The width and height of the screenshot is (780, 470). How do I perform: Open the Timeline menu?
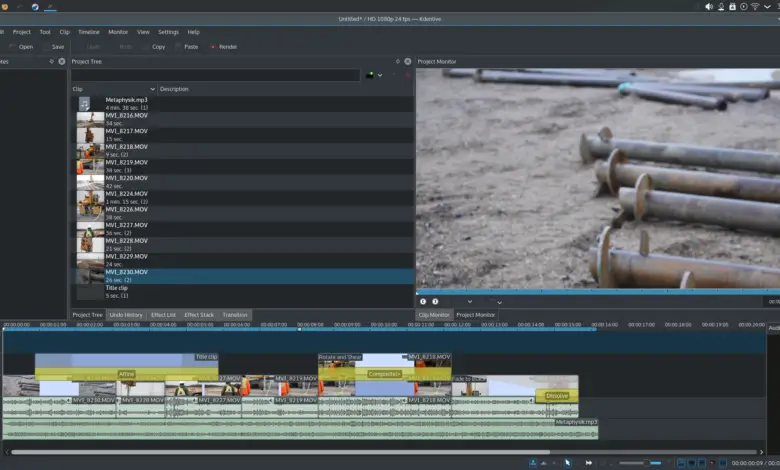click(88, 32)
